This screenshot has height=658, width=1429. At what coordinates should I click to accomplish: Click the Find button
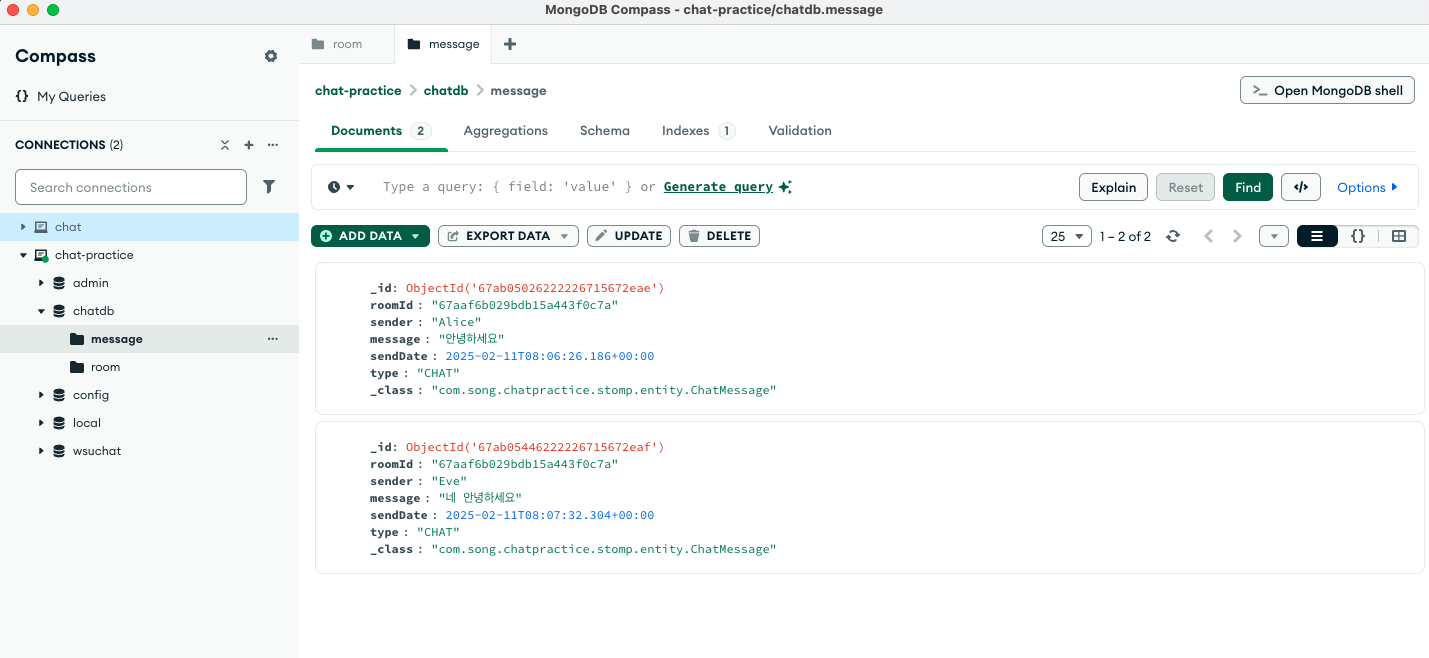(1248, 187)
